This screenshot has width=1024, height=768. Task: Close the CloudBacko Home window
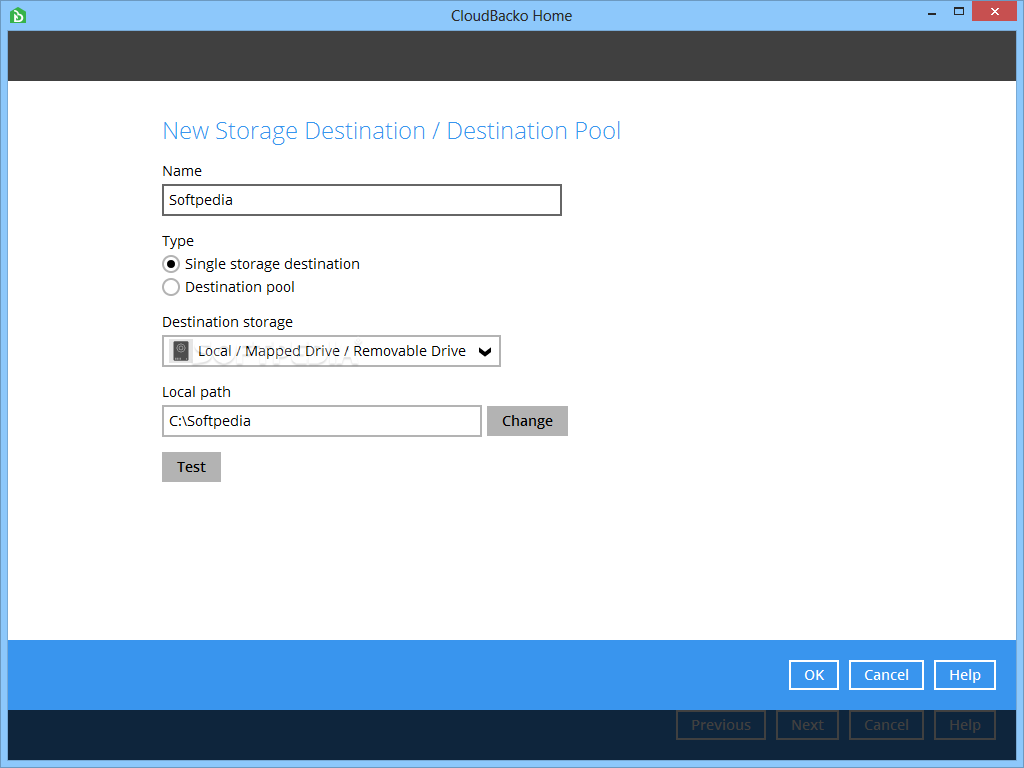995,12
